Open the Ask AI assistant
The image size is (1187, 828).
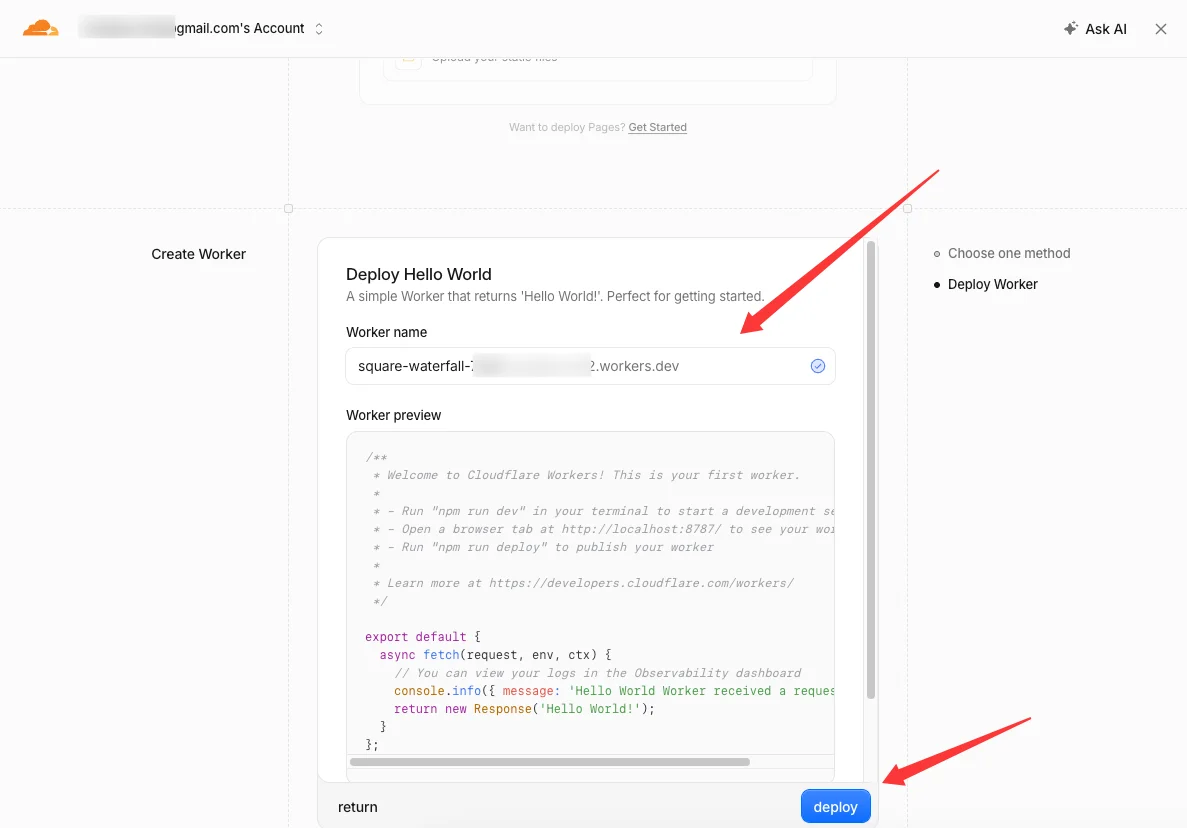(1095, 29)
